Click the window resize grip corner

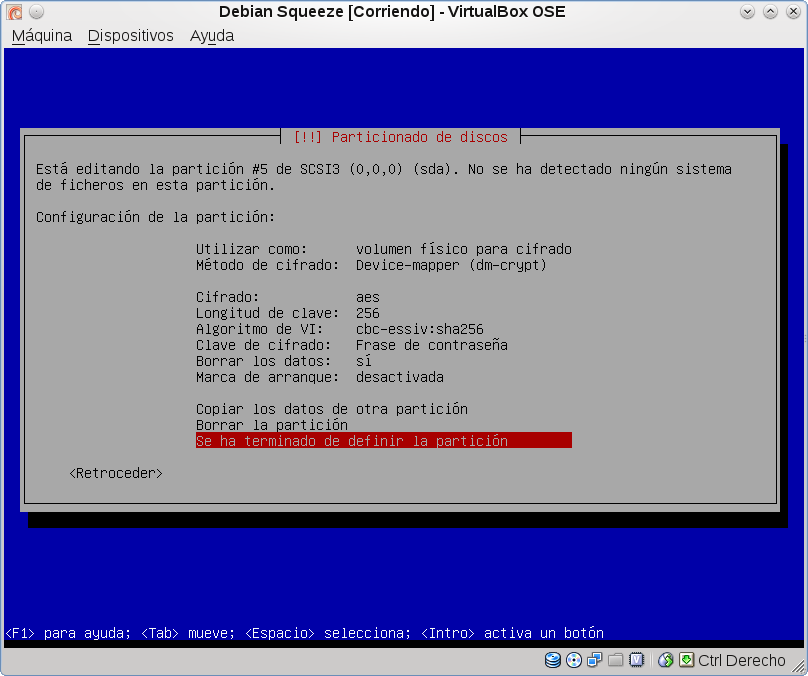point(798,666)
